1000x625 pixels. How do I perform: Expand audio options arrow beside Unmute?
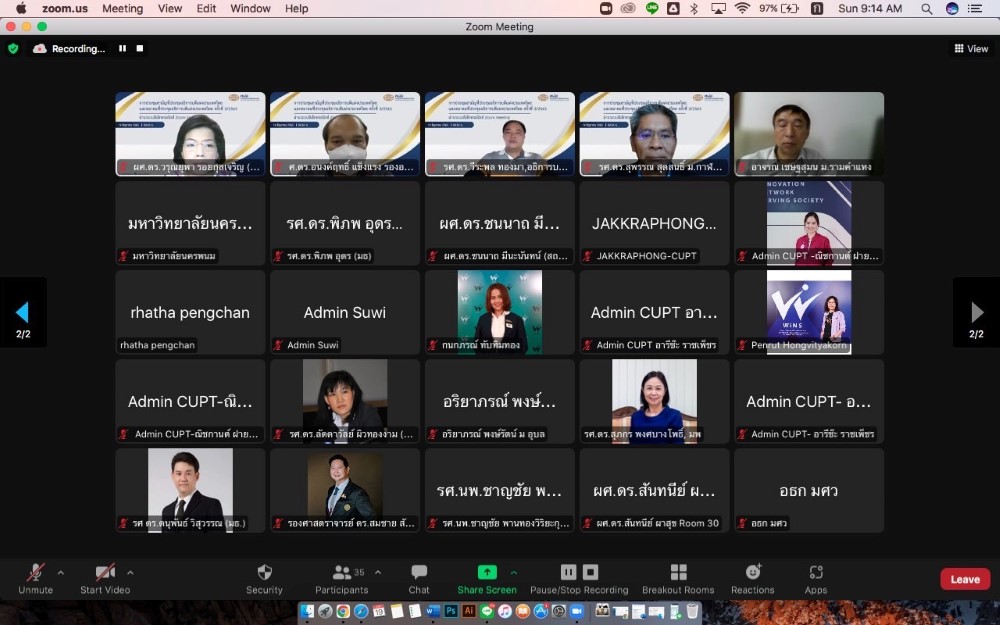click(60, 573)
